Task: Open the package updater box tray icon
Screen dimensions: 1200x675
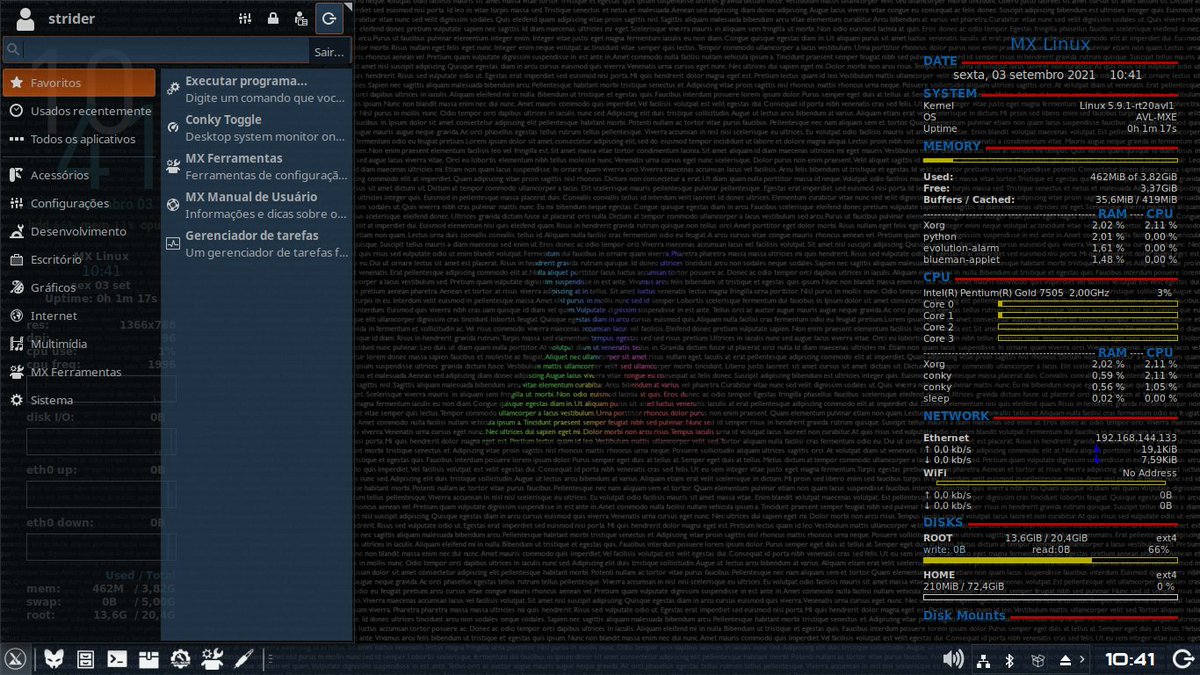Action: (1038, 660)
